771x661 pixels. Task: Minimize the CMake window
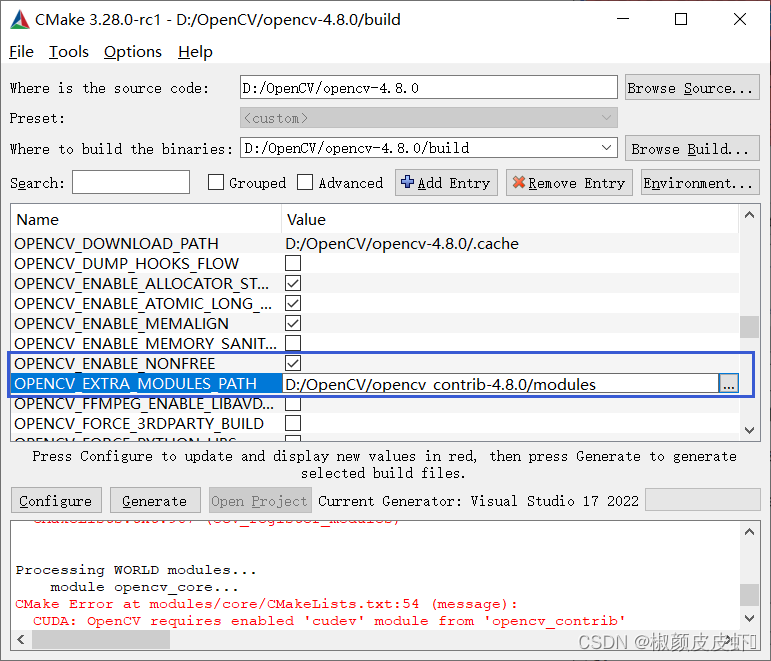point(623,19)
